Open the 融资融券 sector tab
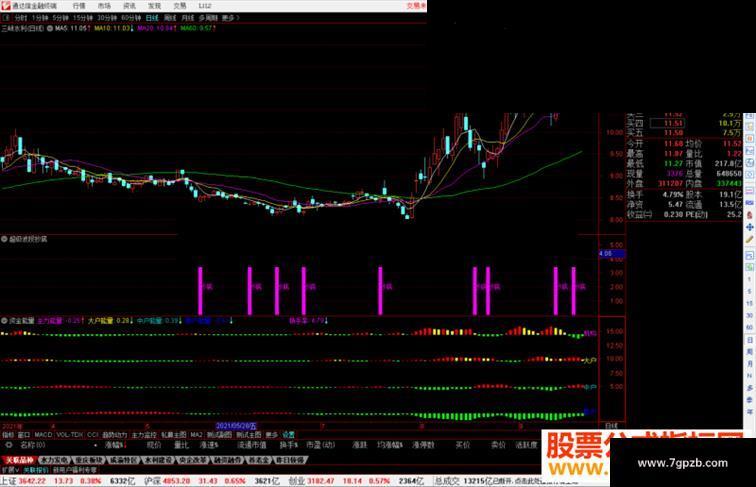 [227, 460]
